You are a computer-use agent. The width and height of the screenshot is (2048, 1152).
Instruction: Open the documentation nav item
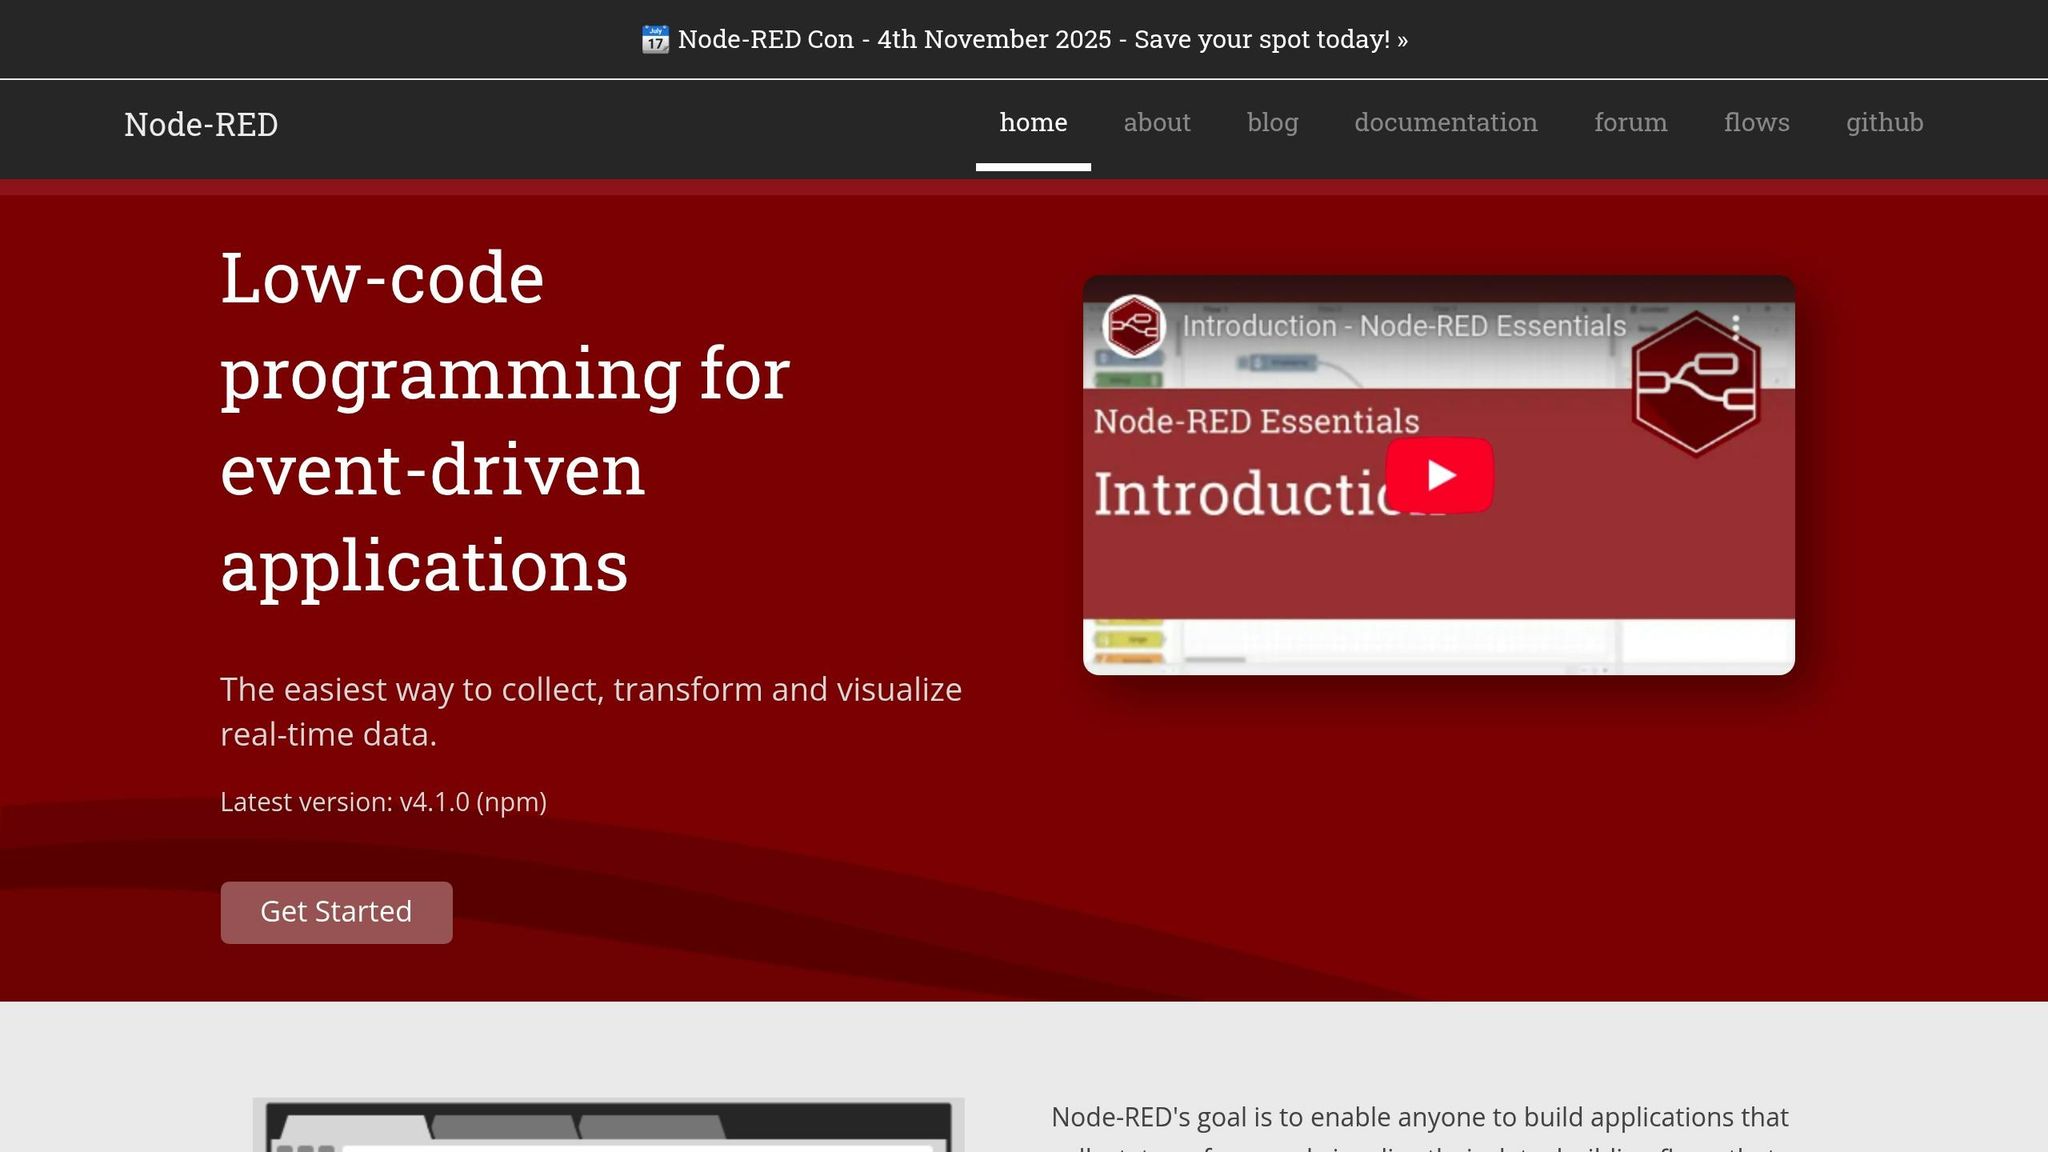pyautogui.click(x=1445, y=122)
